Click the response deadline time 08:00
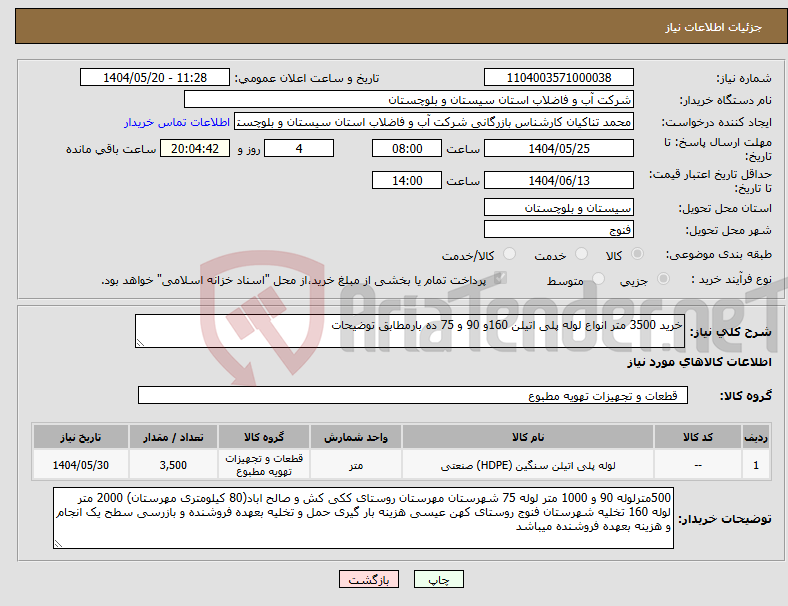The width and height of the screenshot is (788, 606). [407, 148]
